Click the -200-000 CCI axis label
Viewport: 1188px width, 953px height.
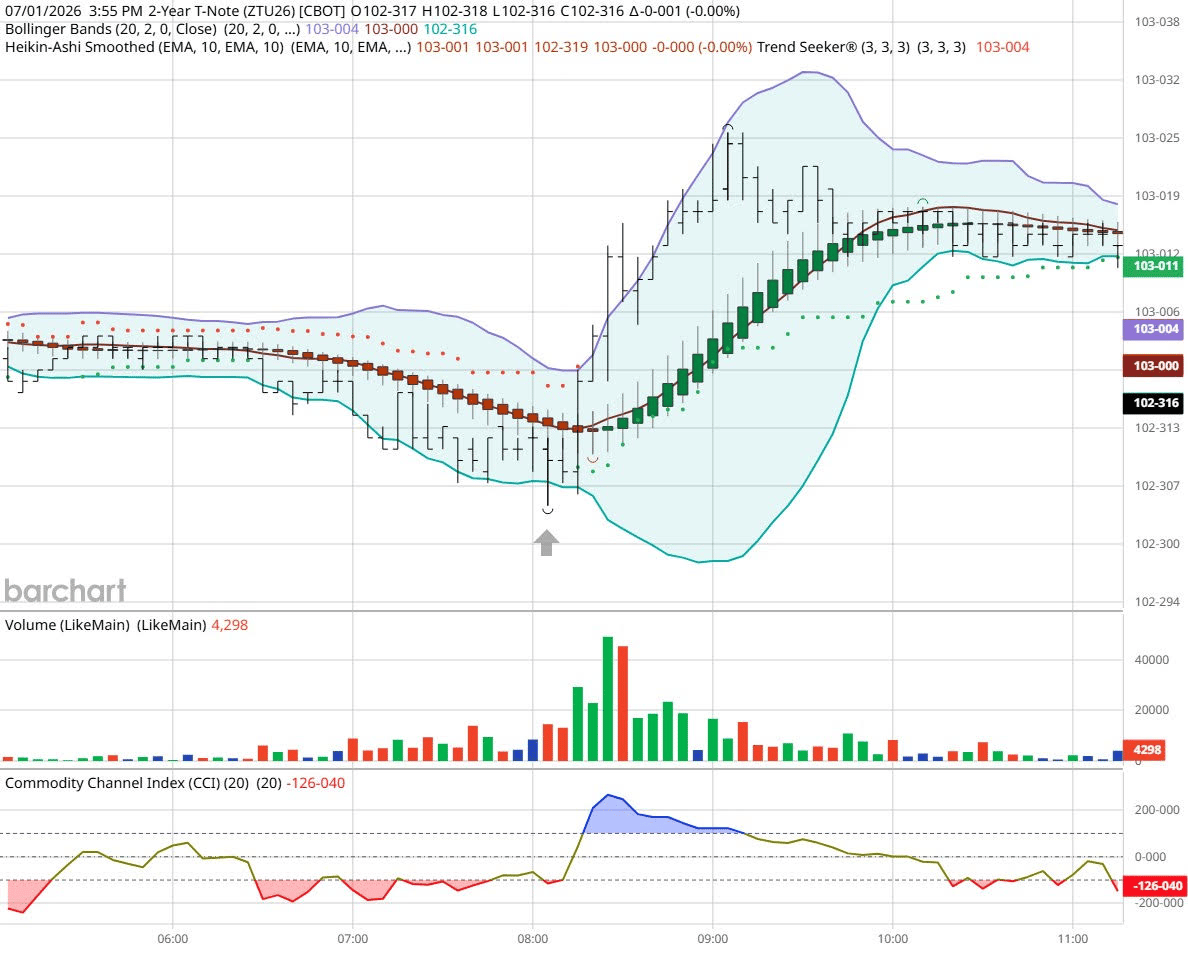[x=1157, y=903]
